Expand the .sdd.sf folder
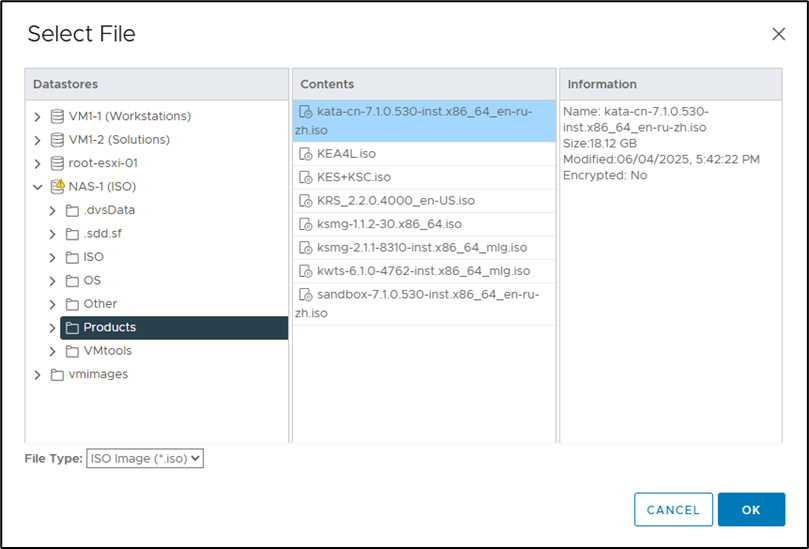Screen dimensions: 809x549 coord(52,234)
